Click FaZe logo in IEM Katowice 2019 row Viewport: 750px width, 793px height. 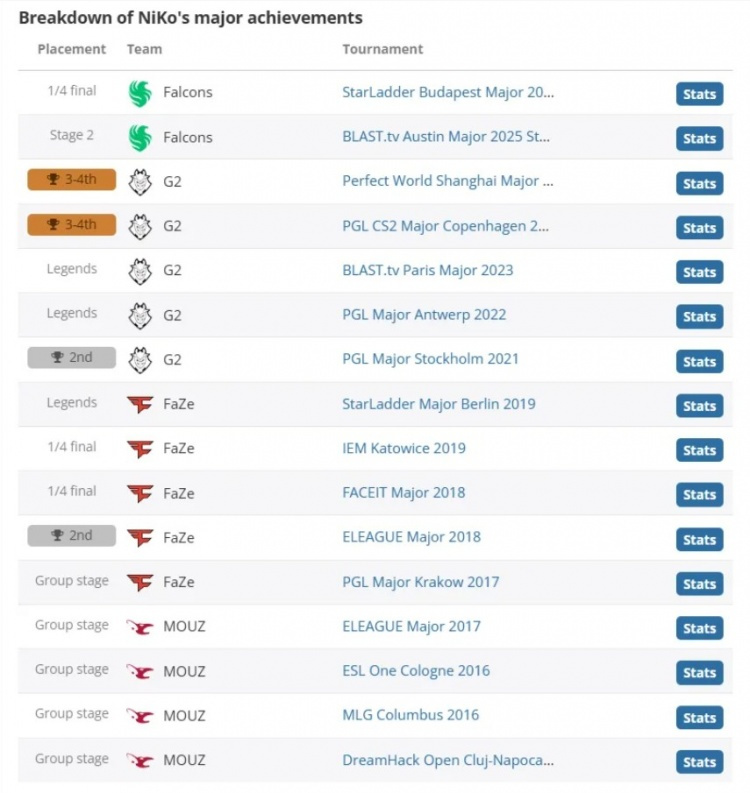(x=140, y=449)
